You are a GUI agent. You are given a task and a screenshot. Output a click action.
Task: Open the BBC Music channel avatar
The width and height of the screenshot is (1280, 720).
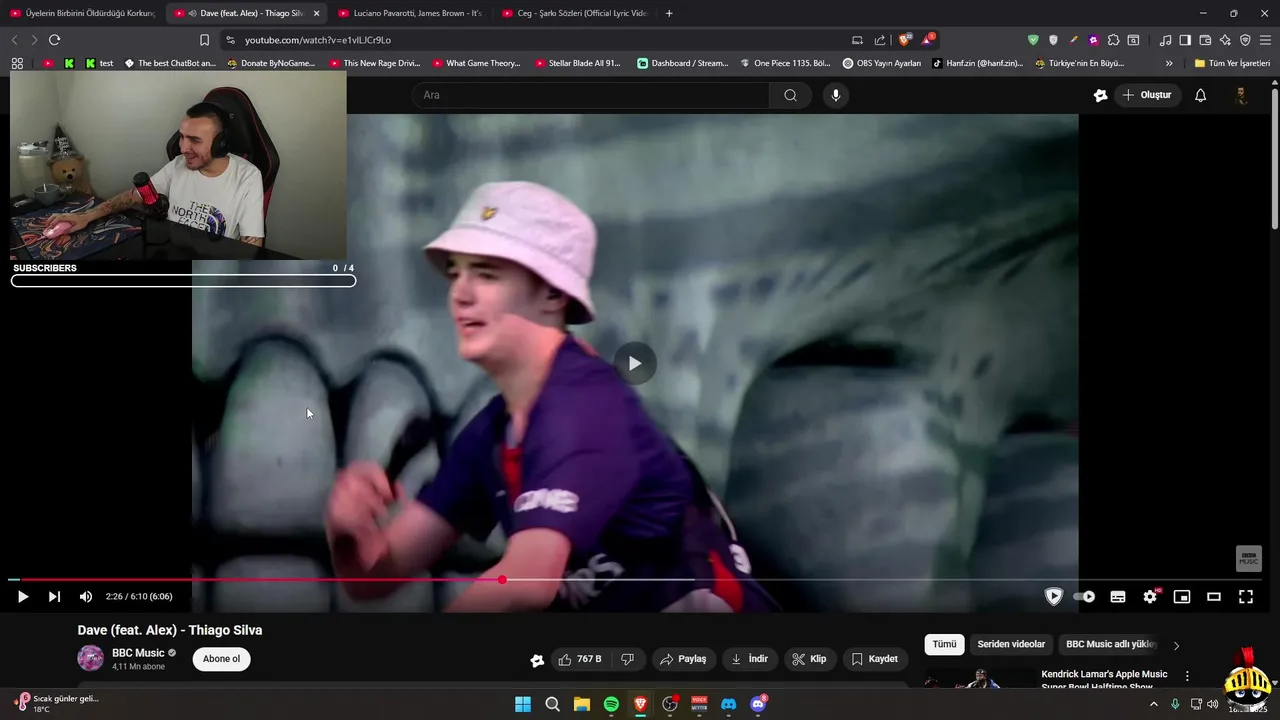coord(91,658)
